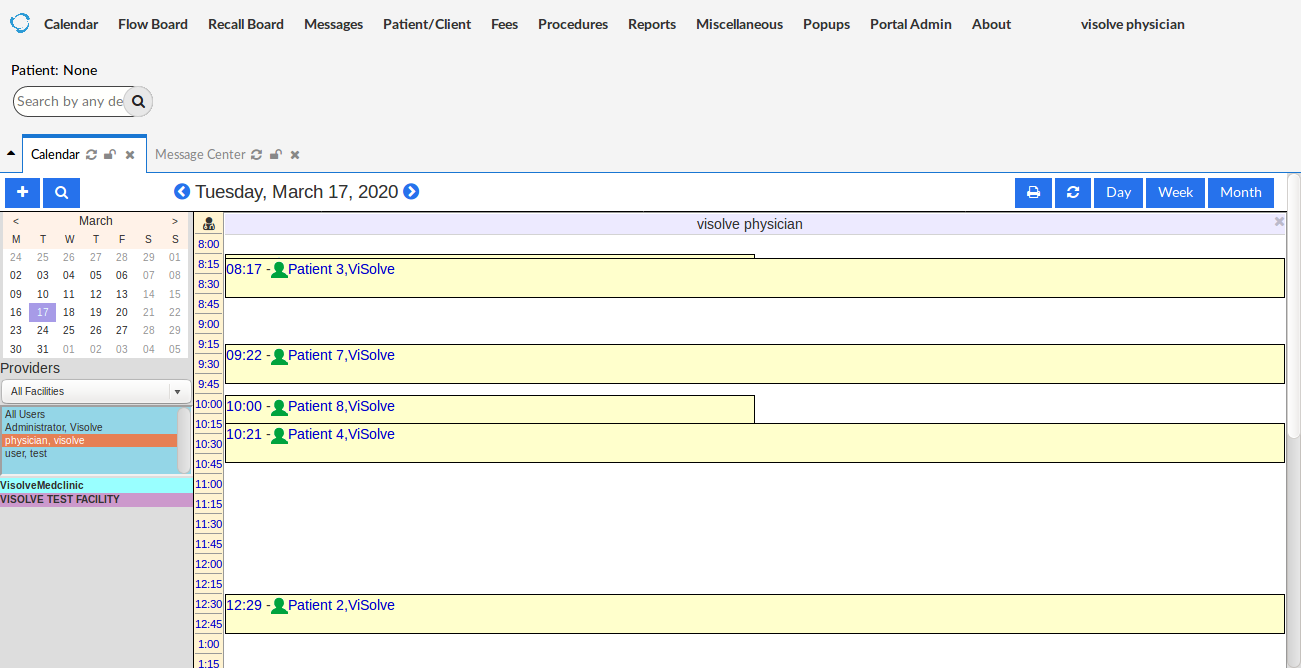The image size is (1301, 668).
Task: Switch to the Message Center tab
Action: click(200, 154)
